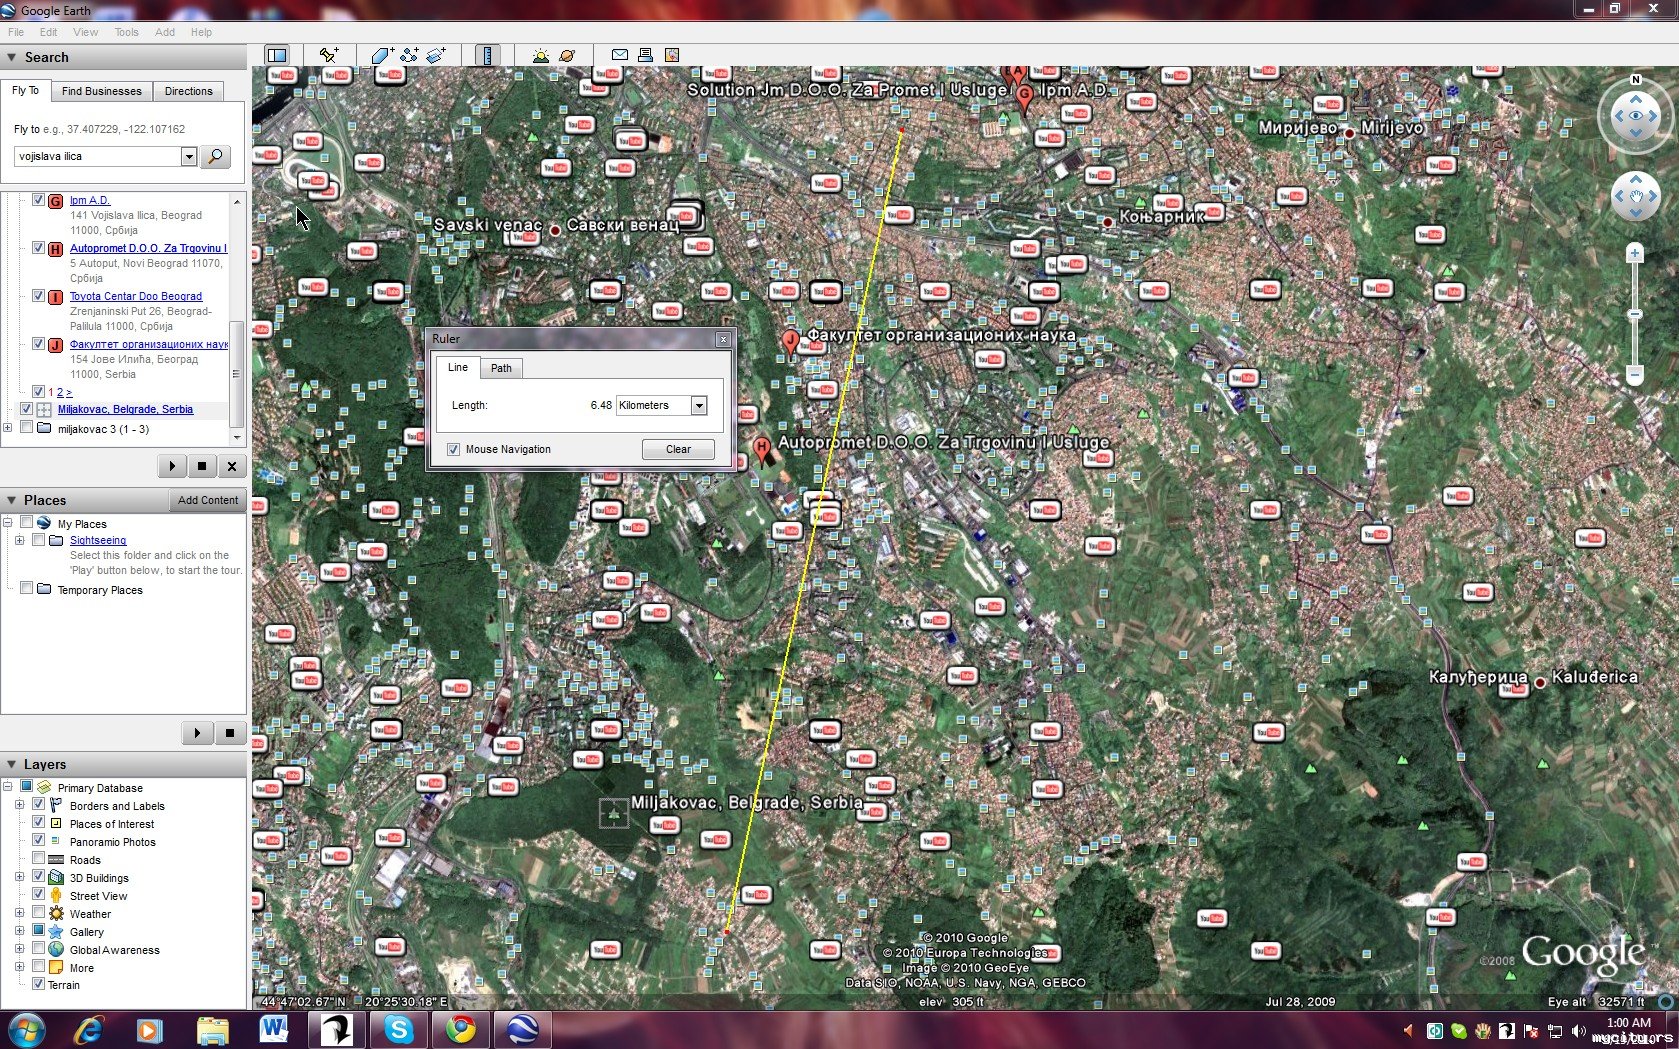Print the current view
Image resolution: width=1679 pixels, height=1049 pixels.
point(646,56)
